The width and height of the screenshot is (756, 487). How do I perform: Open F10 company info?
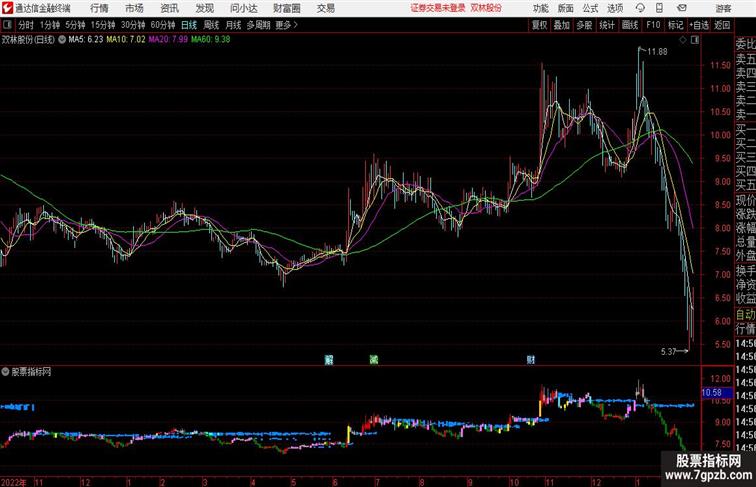coord(653,25)
